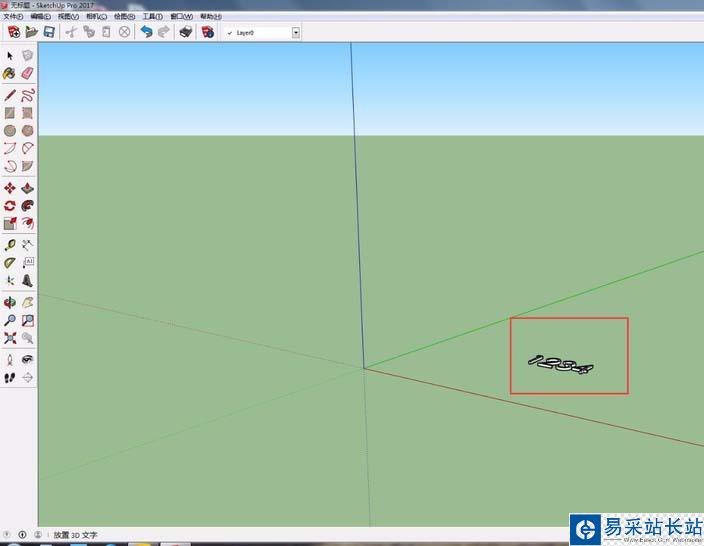Click the Paste clipboard icon

pyautogui.click(x=106, y=32)
